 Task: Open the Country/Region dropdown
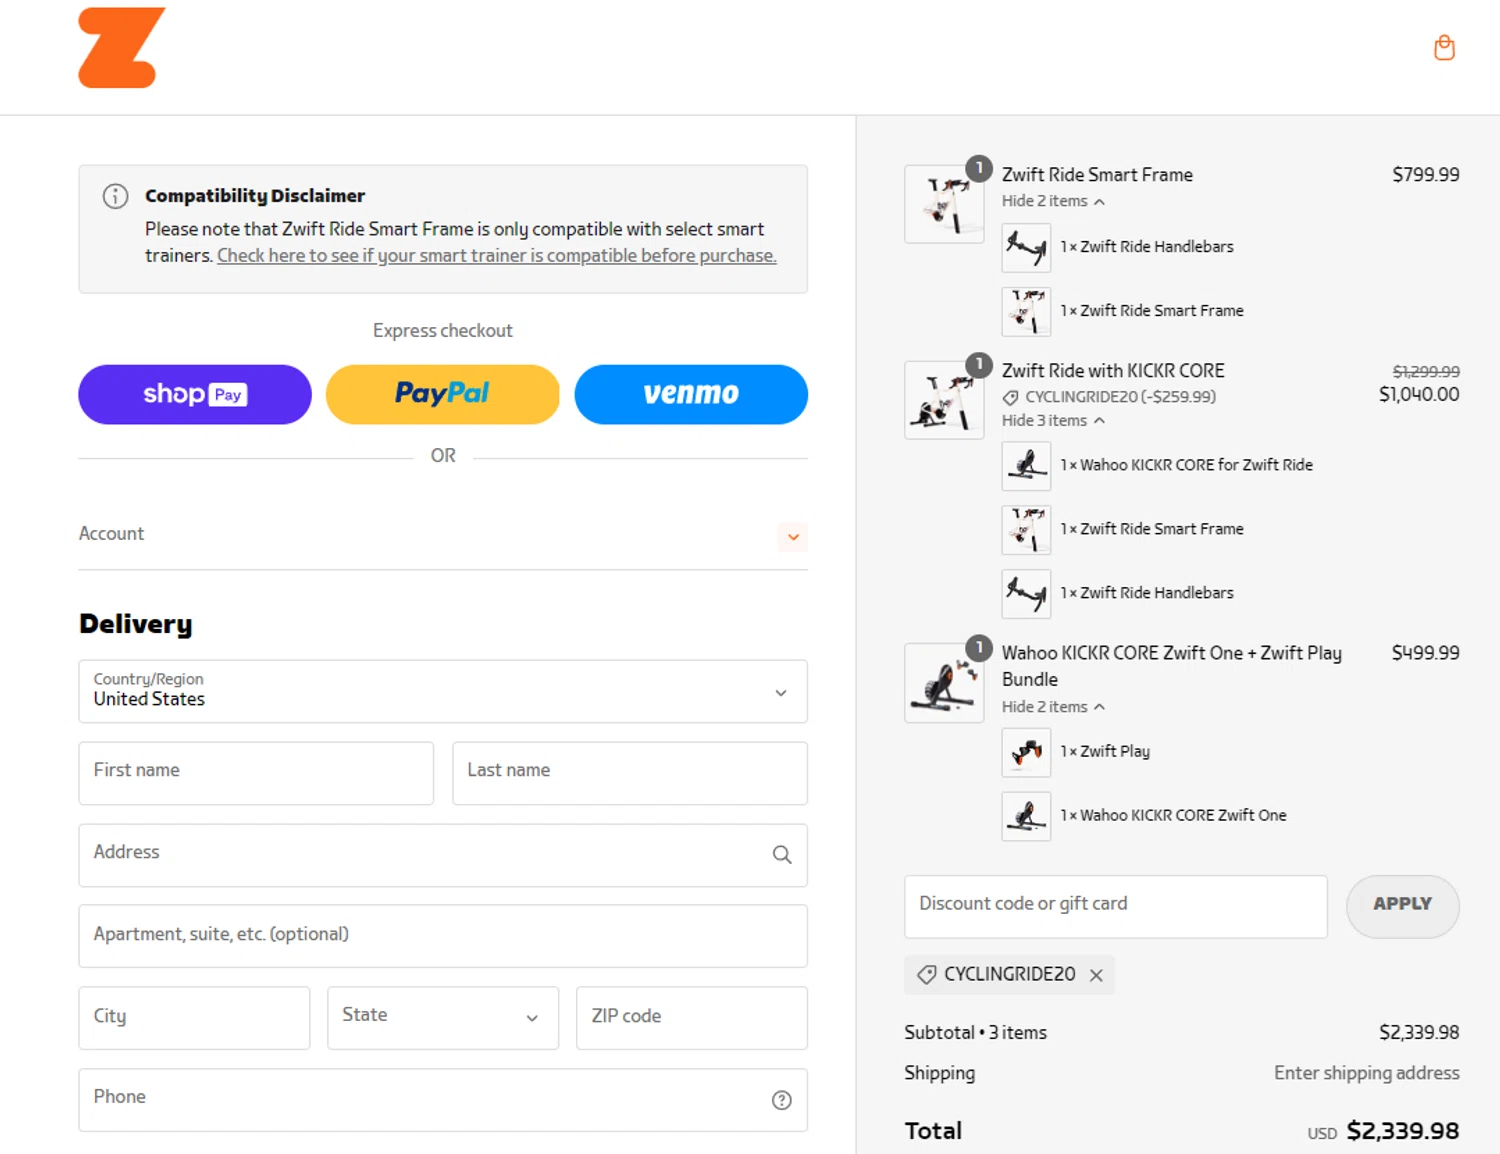442,691
